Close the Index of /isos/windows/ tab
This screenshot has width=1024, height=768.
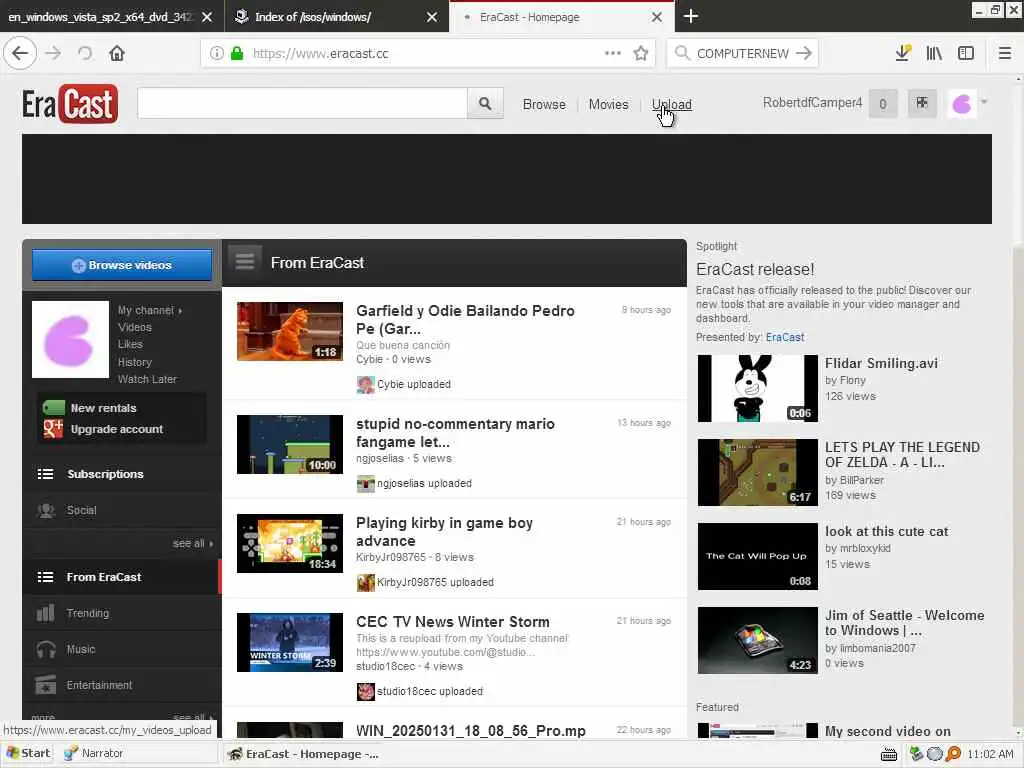click(x=432, y=17)
